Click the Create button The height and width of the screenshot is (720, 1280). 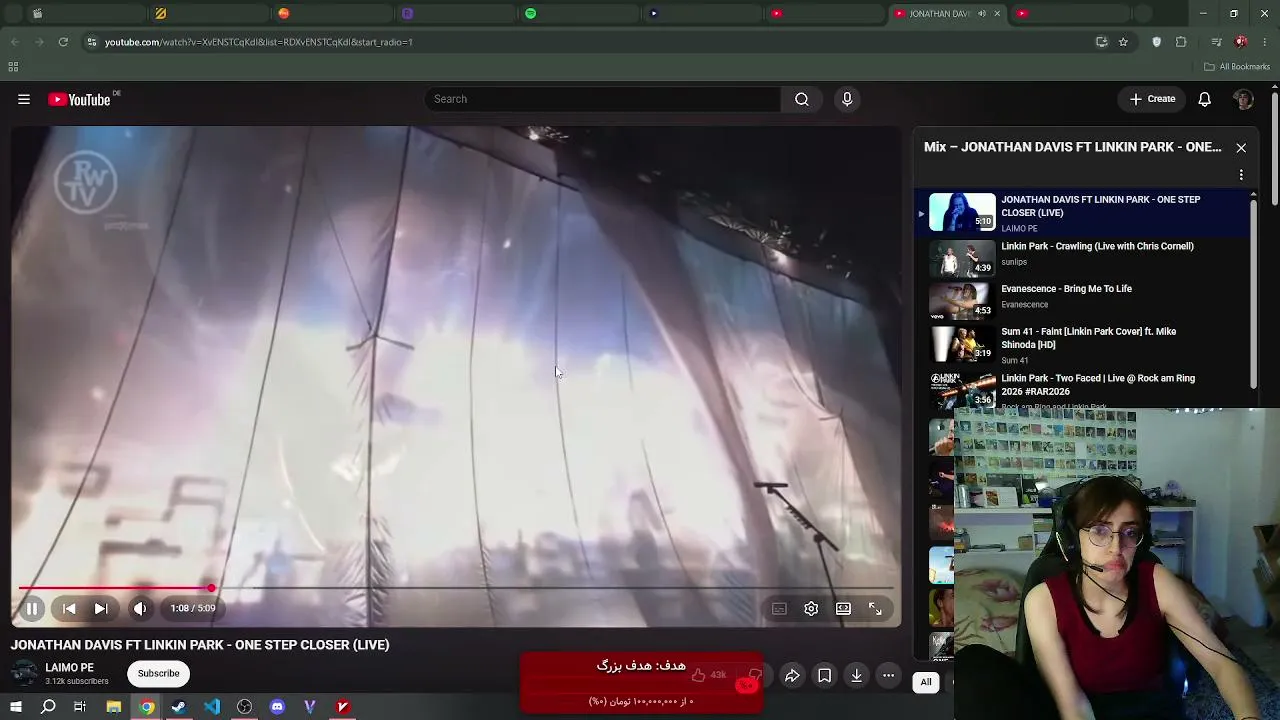[x=1152, y=99]
